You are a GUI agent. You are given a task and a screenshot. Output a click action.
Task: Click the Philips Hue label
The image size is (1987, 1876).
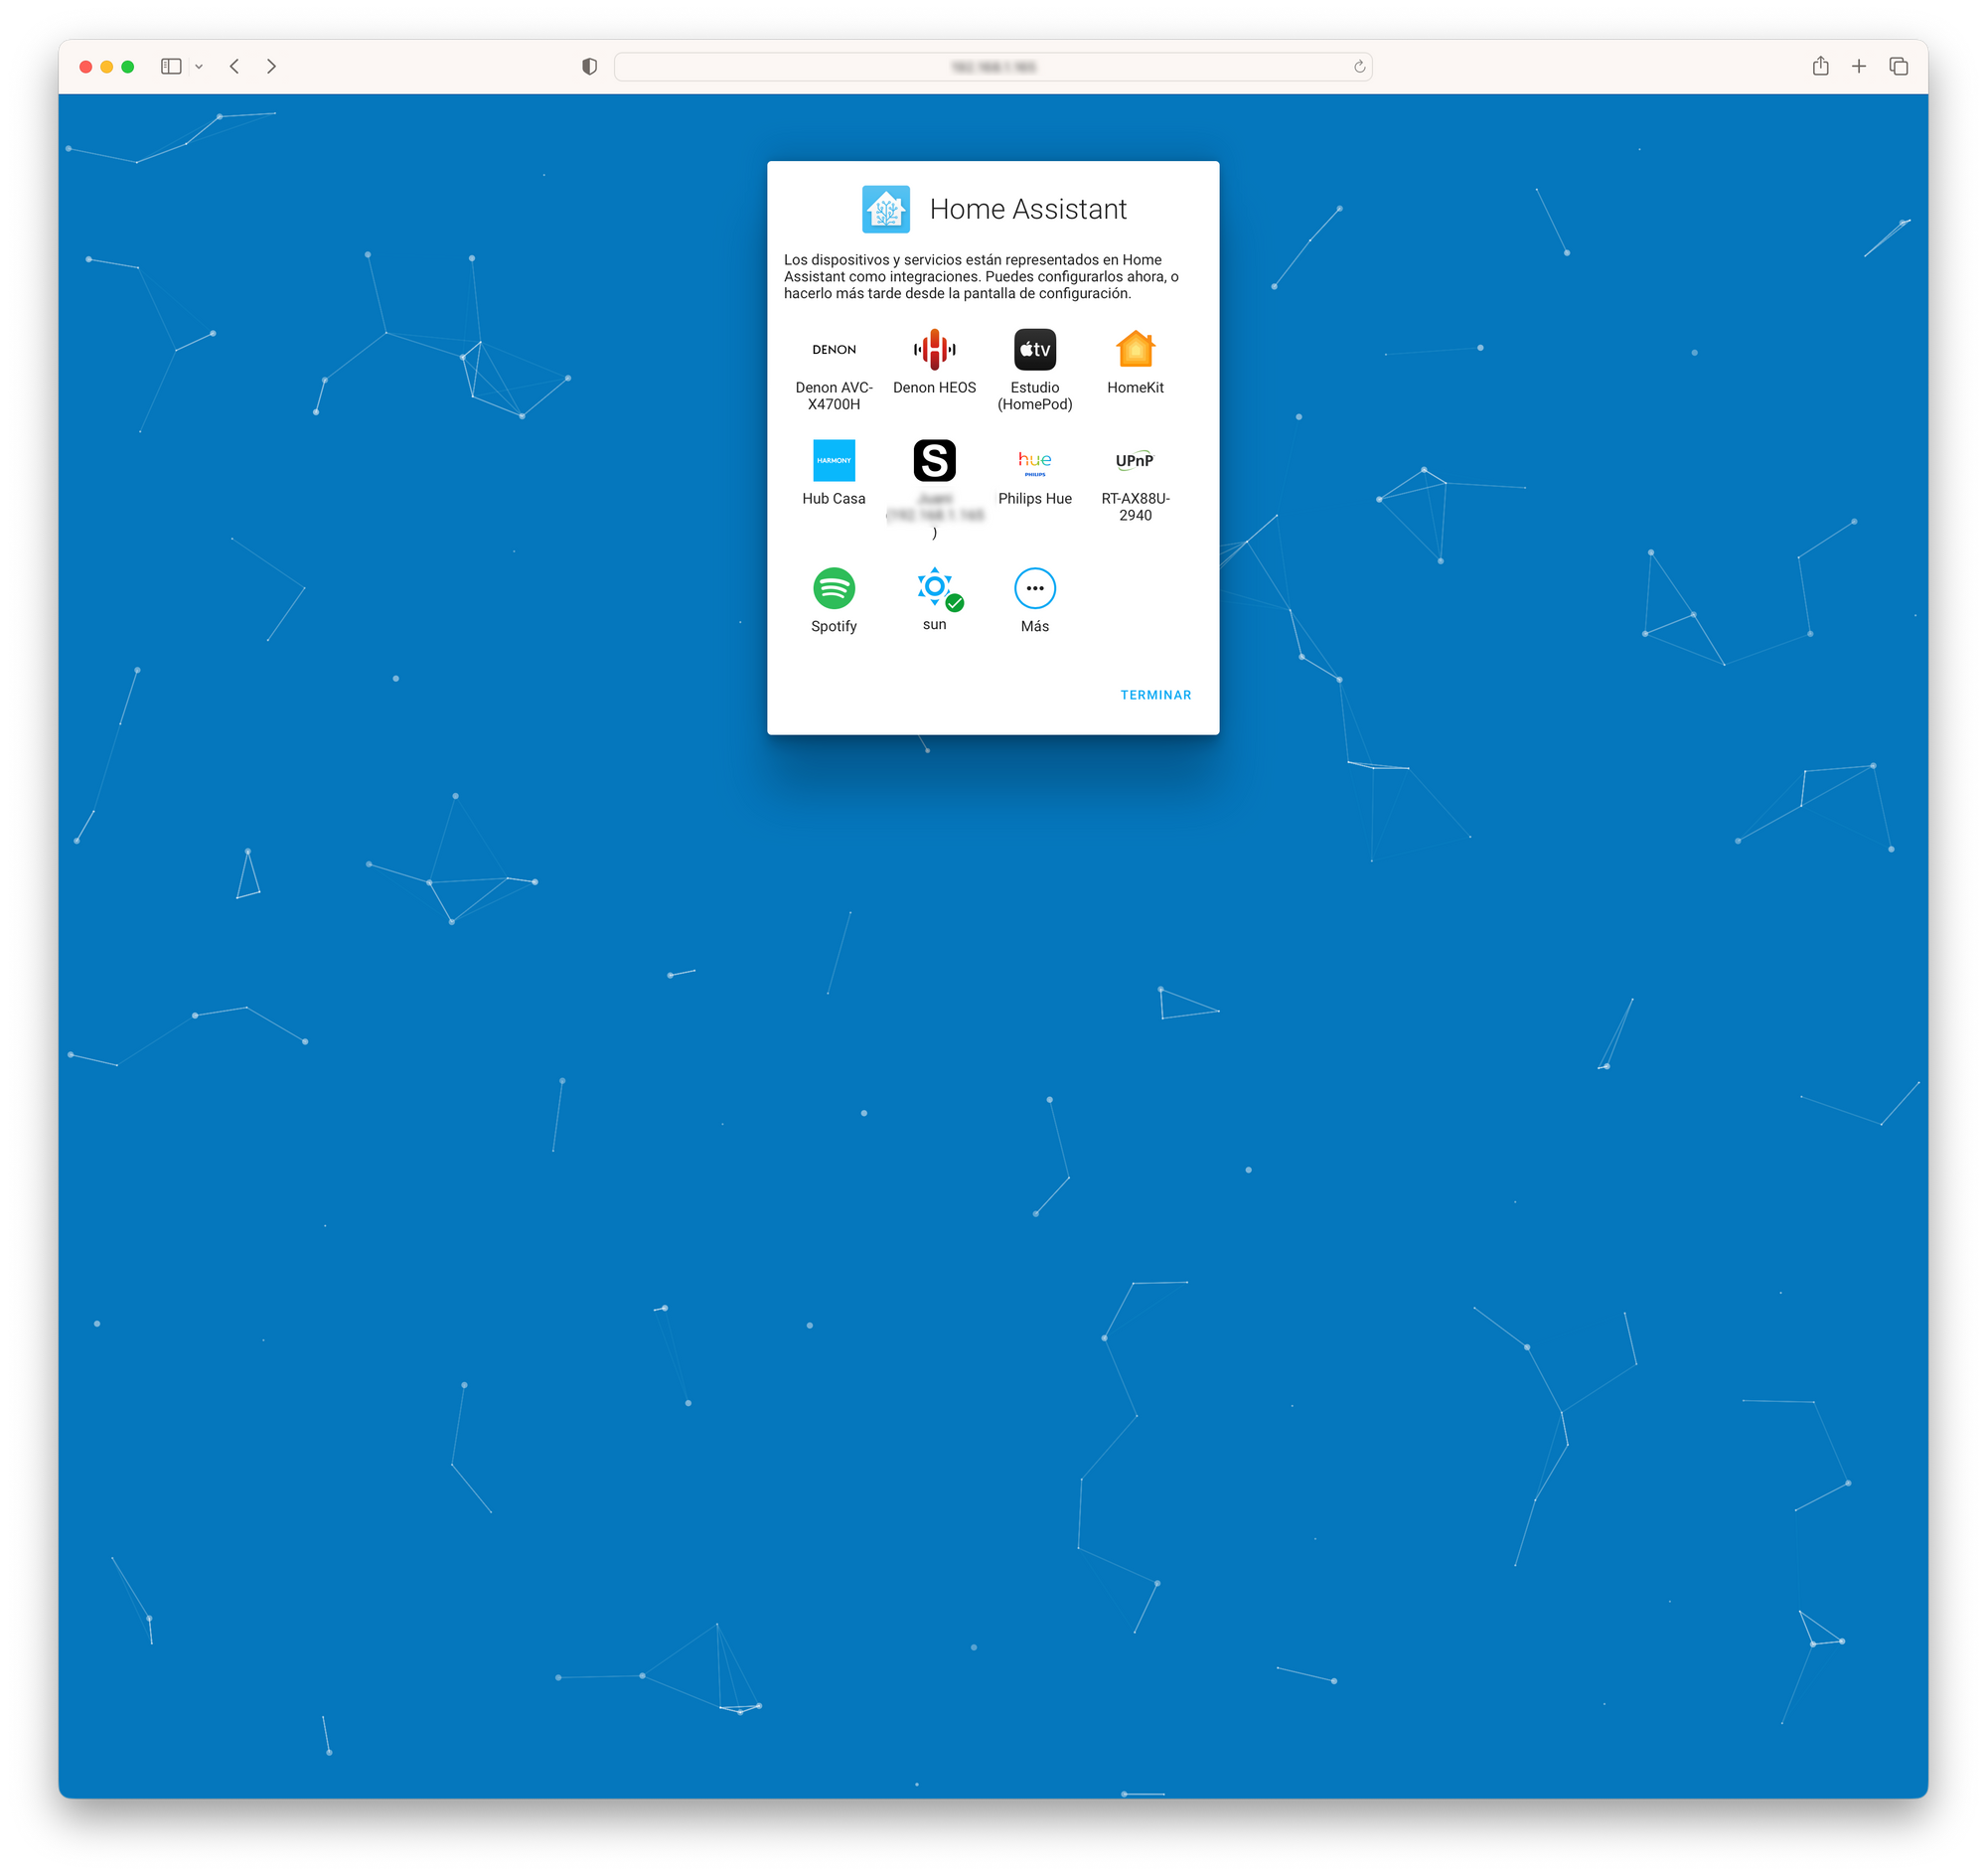1034,498
